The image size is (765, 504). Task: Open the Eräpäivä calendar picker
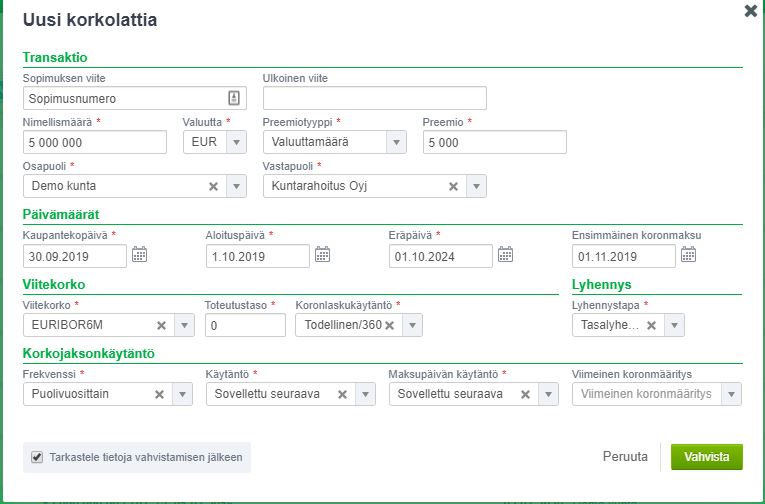tap(505, 255)
